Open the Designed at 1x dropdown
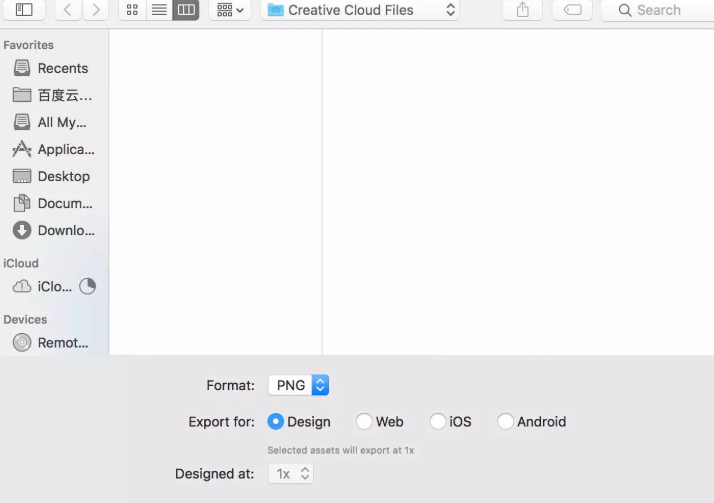This screenshot has width=714, height=503. point(291,474)
